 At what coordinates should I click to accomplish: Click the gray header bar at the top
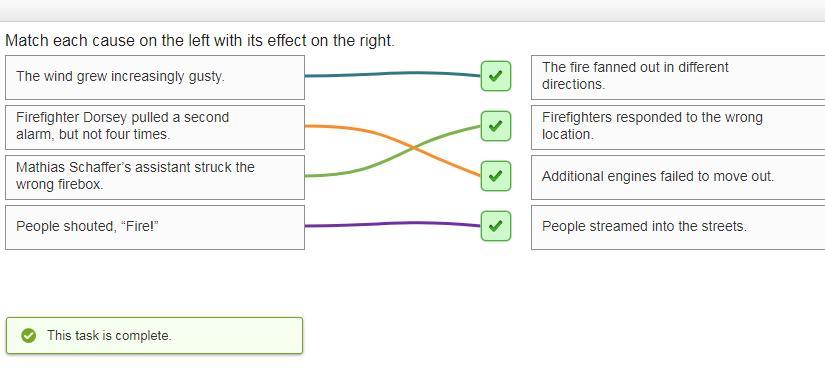point(412,11)
